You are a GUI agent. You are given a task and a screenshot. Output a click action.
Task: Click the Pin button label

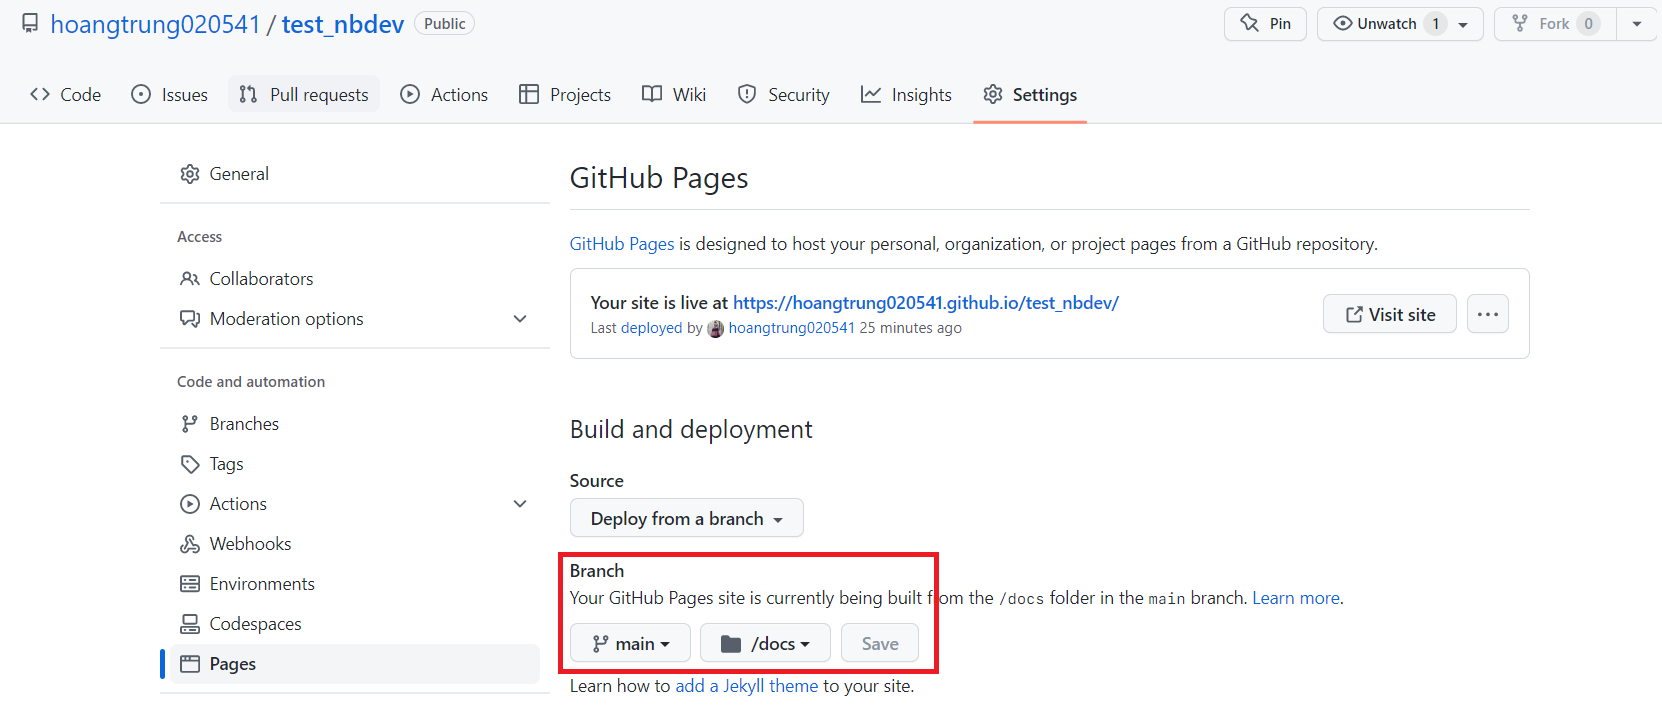click(x=1280, y=24)
